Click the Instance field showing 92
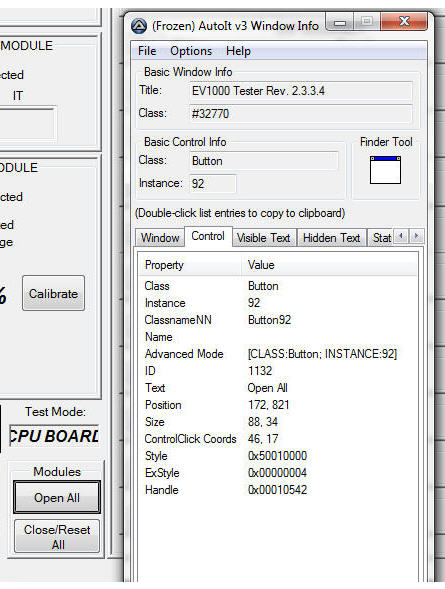This screenshot has height=589, width=445. [x=213, y=184]
